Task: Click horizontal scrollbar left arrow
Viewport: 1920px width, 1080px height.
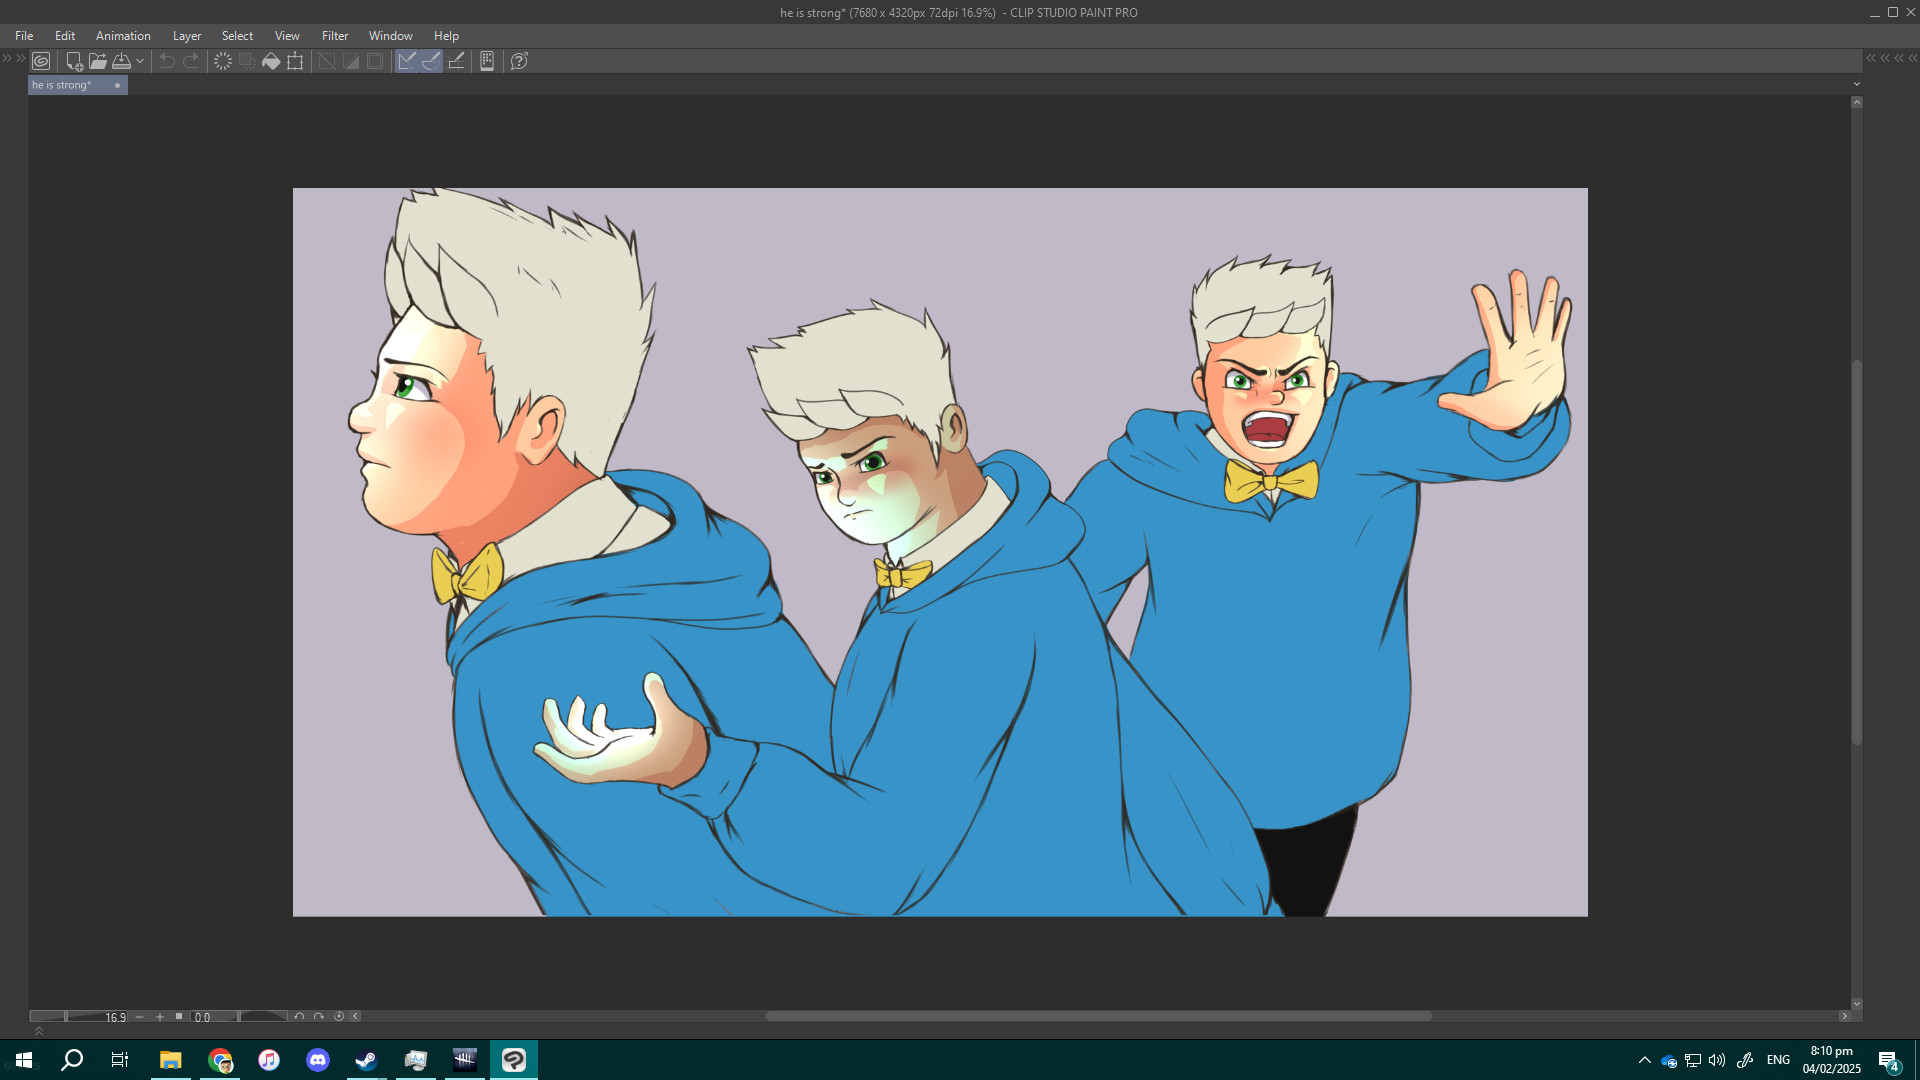Action: click(356, 1016)
